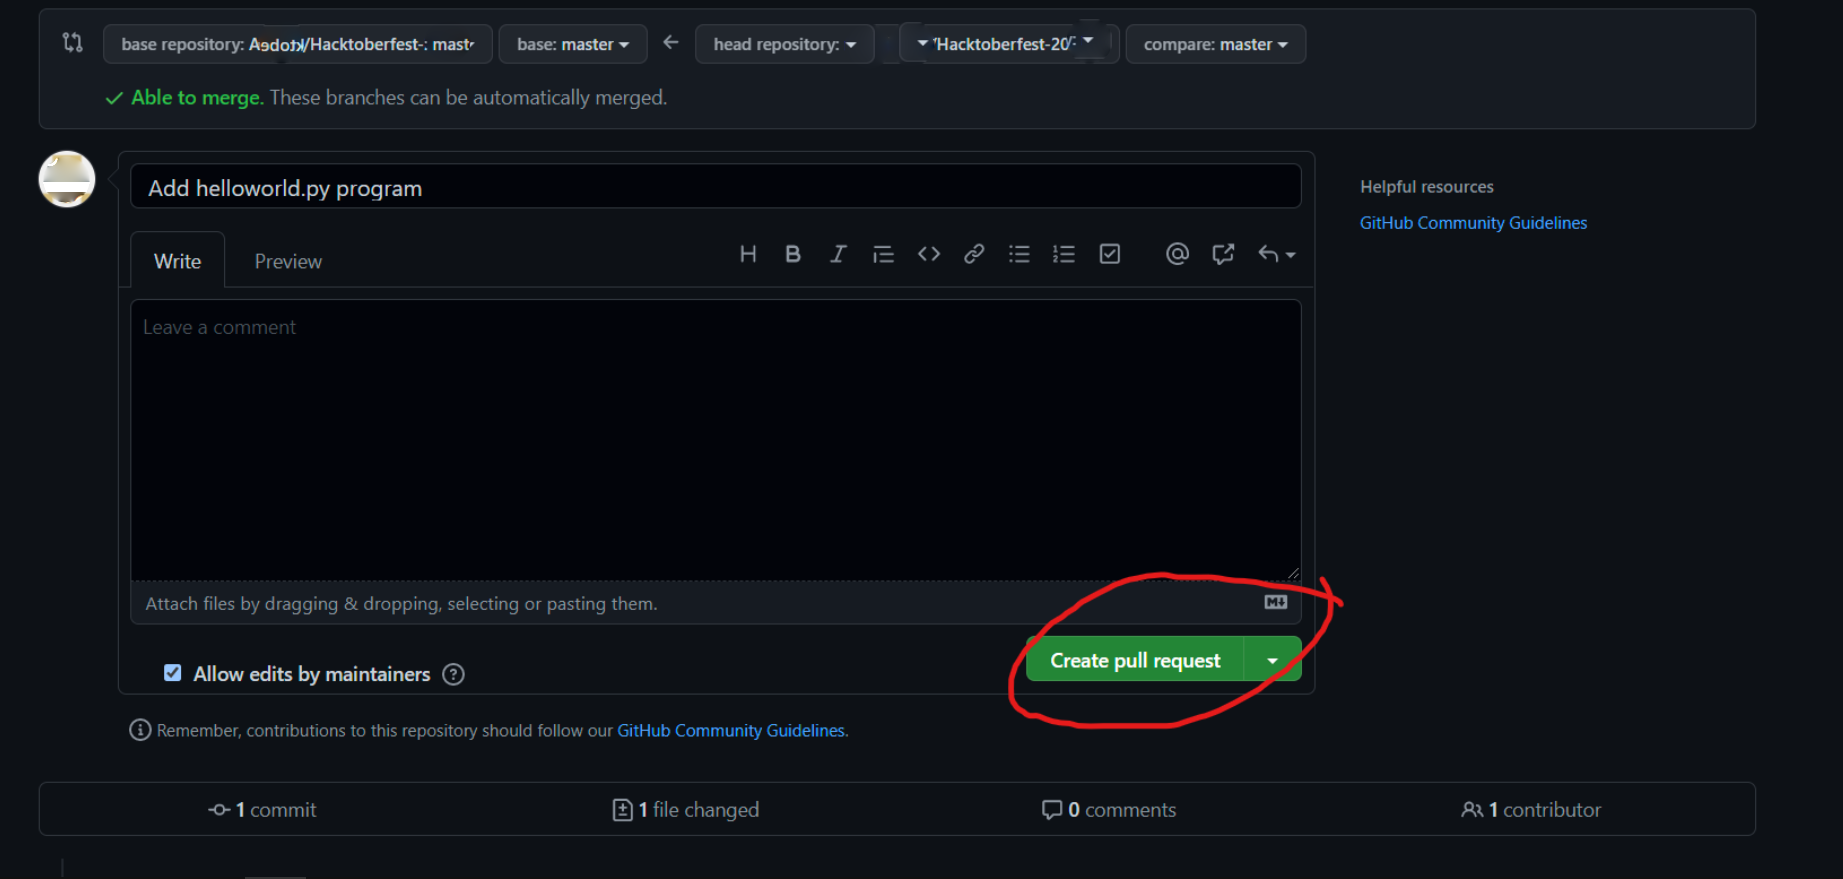Click Create pull request button
This screenshot has width=1843, height=879.
1135,660
